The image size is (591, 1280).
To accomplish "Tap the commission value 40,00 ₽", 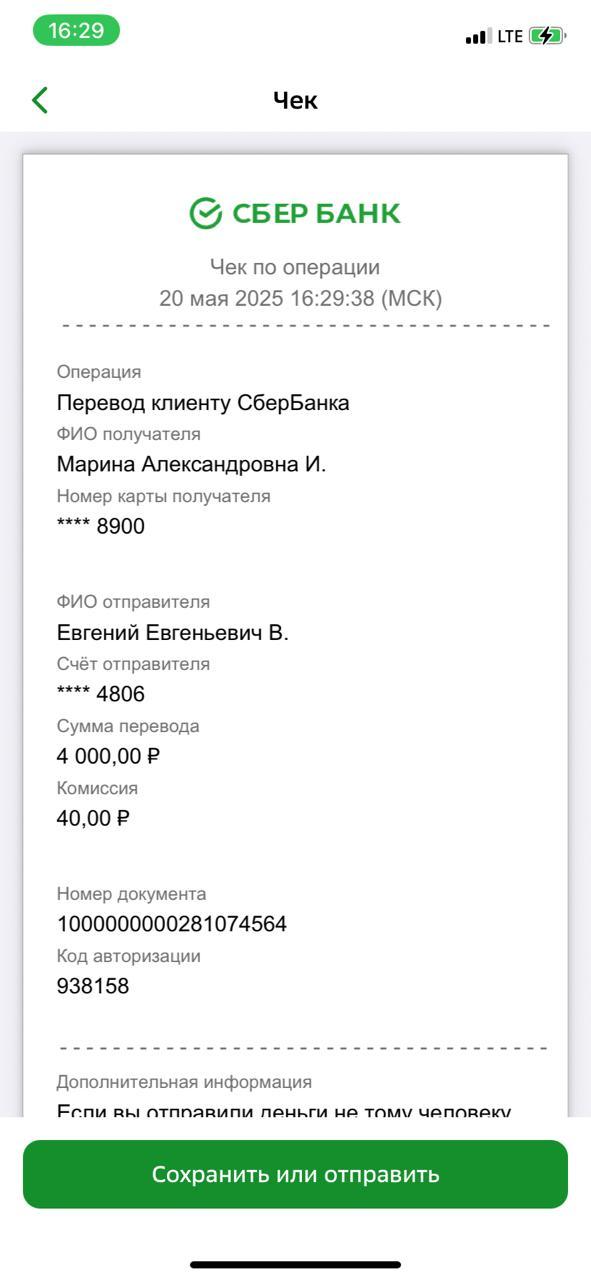I will click(x=93, y=818).
